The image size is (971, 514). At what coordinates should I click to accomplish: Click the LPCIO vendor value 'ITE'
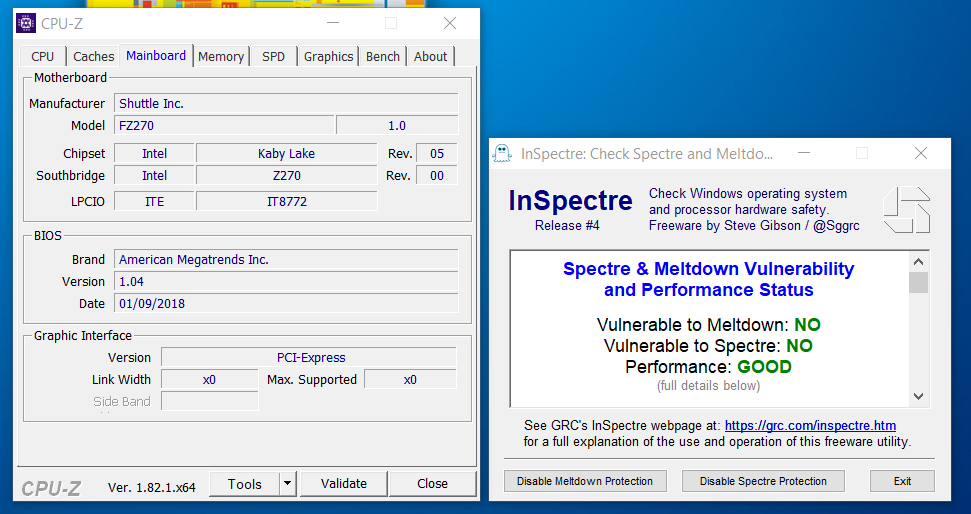point(154,201)
